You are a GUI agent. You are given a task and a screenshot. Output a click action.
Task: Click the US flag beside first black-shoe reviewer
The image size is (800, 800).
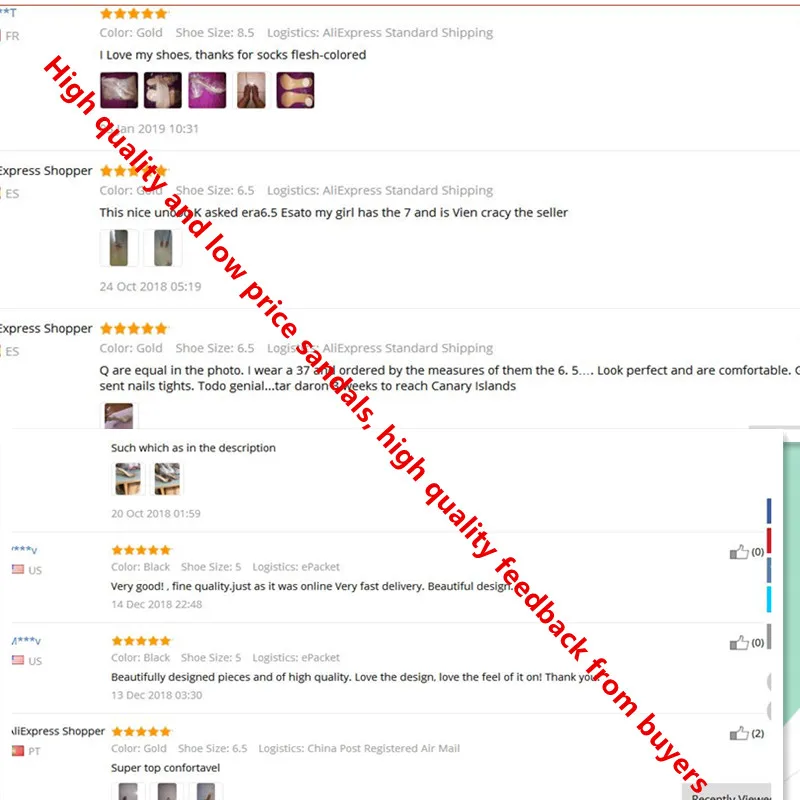tap(18, 569)
